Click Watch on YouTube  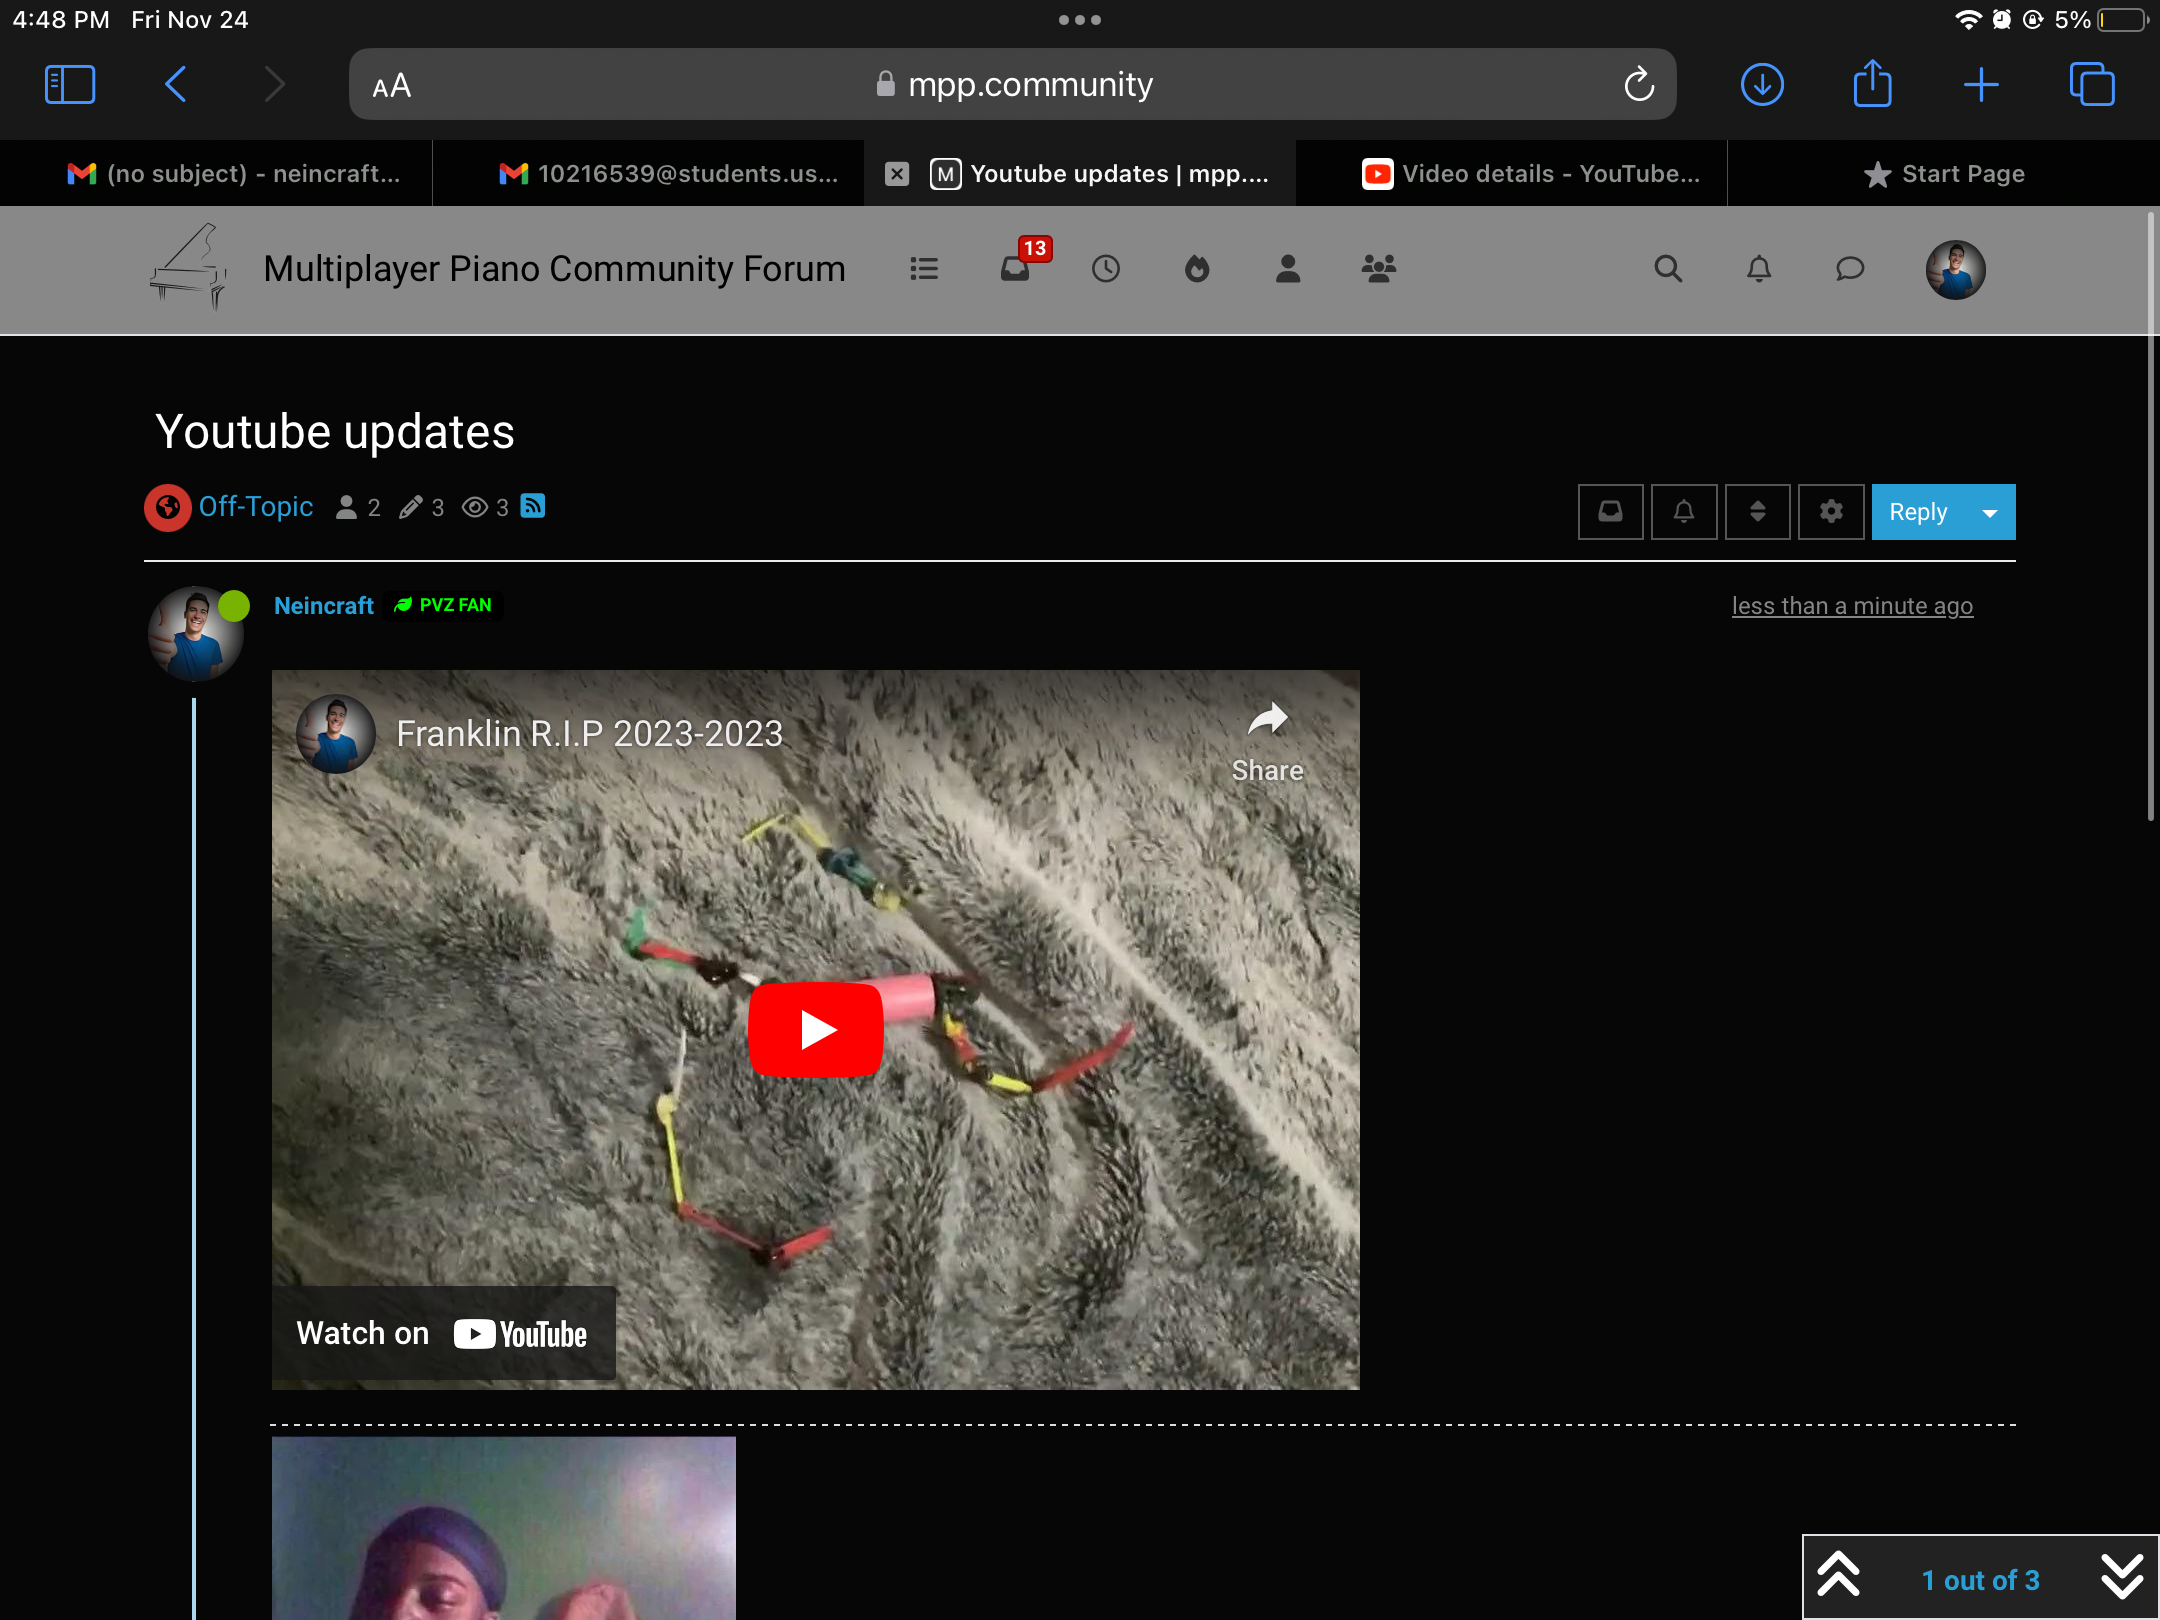pyautogui.click(x=442, y=1334)
